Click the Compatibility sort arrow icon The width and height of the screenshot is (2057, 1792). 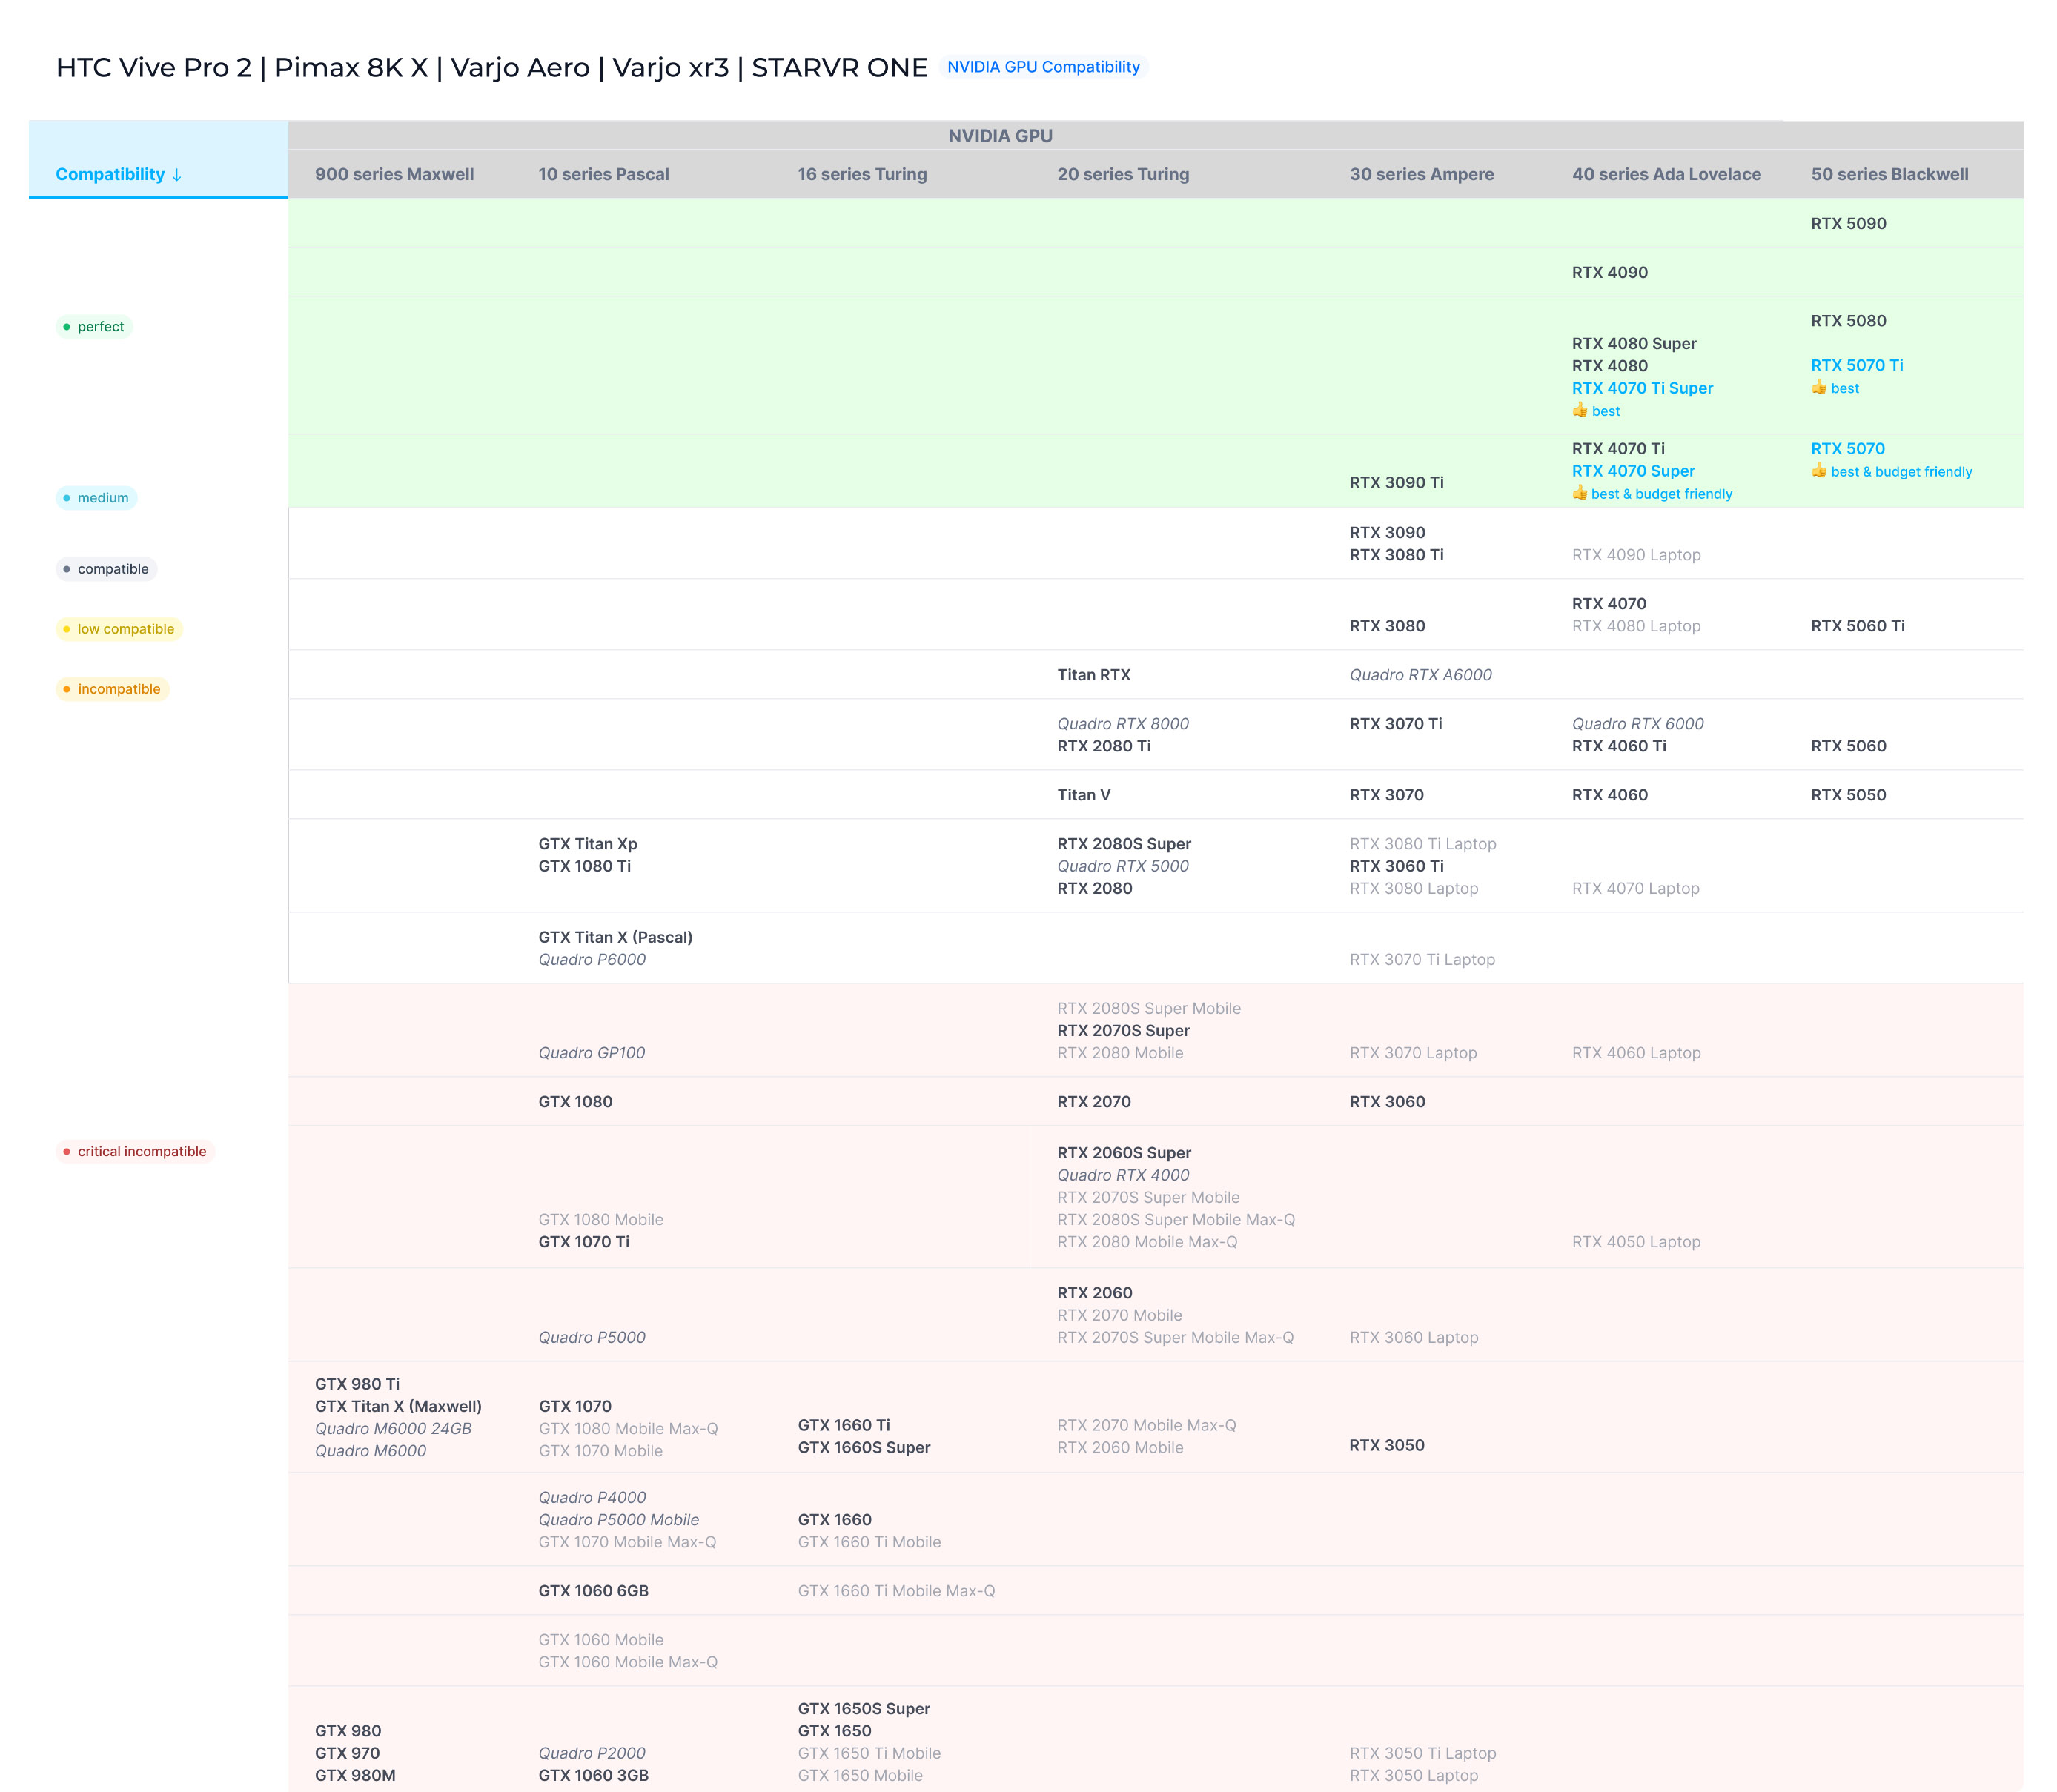(177, 175)
